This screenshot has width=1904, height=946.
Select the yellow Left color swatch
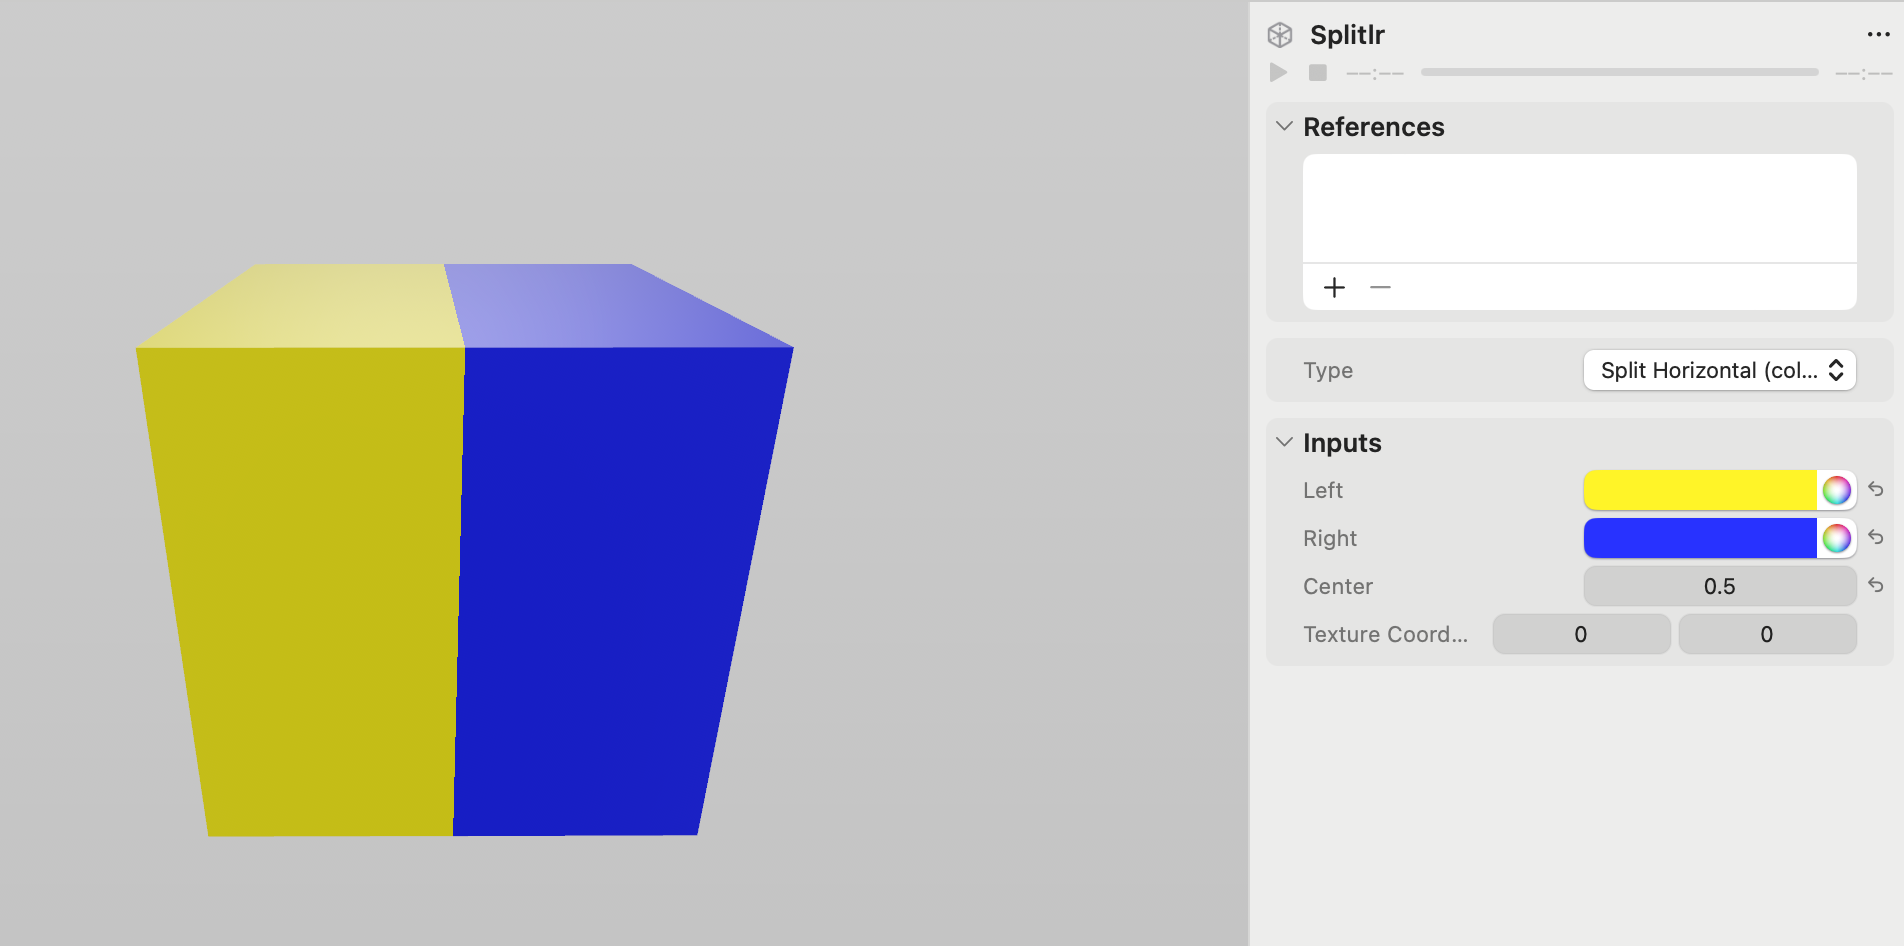point(1700,490)
